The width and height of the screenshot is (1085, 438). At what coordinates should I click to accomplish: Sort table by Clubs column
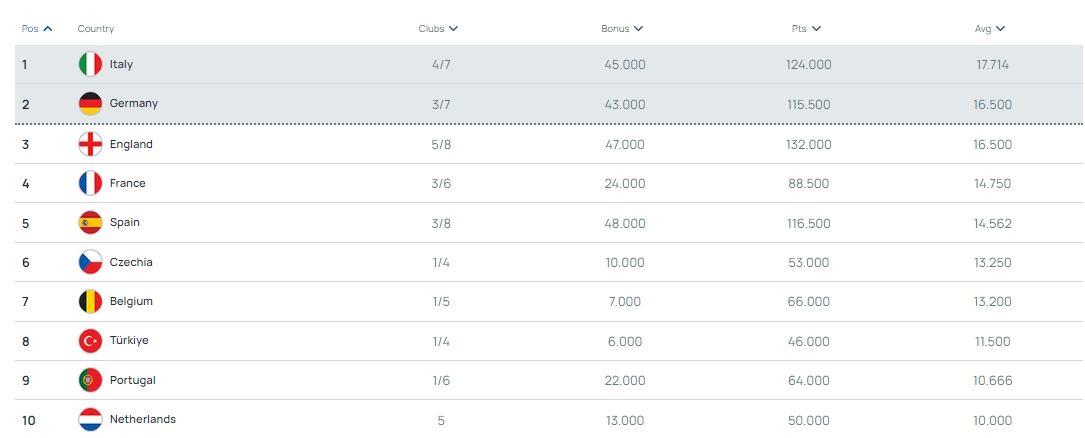[x=438, y=29]
